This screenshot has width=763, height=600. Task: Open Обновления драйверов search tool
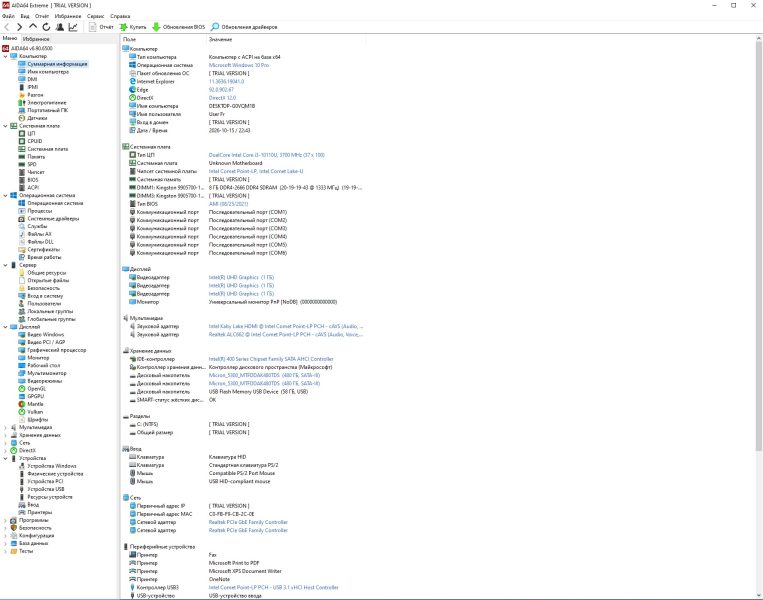click(x=244, y=27)
